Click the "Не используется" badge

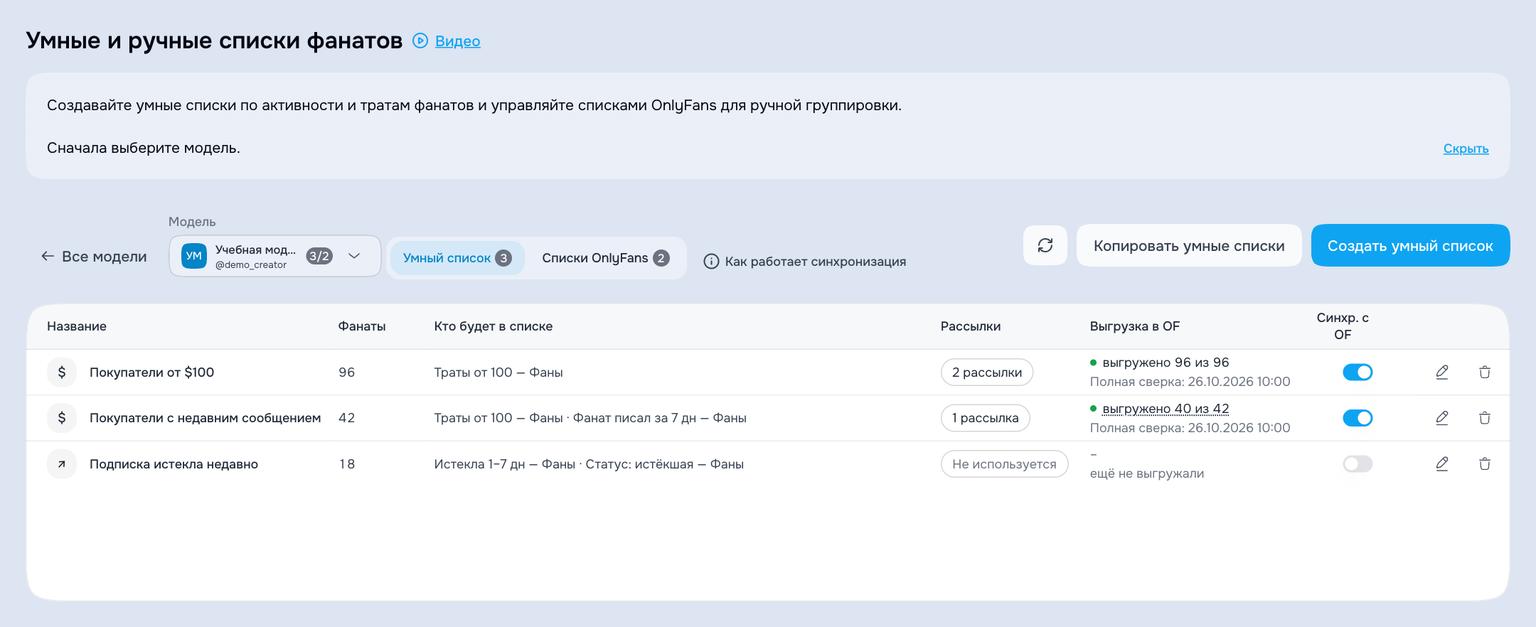pyautogui.click(x=1004, y=464)
